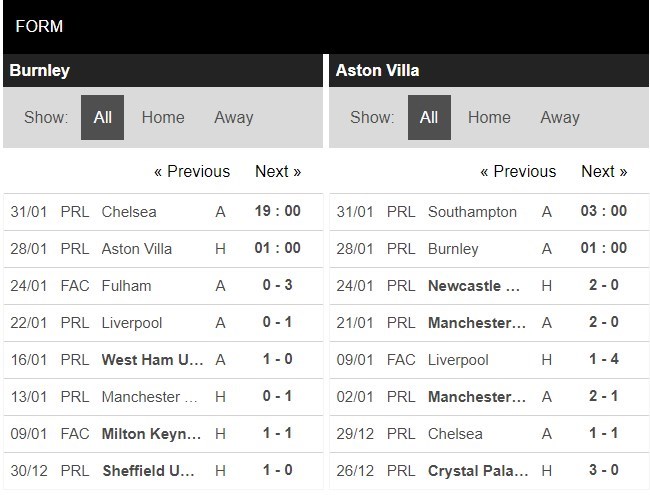Go to Previous page of Aston Villa results
The image size is (650, 495).
518,171
